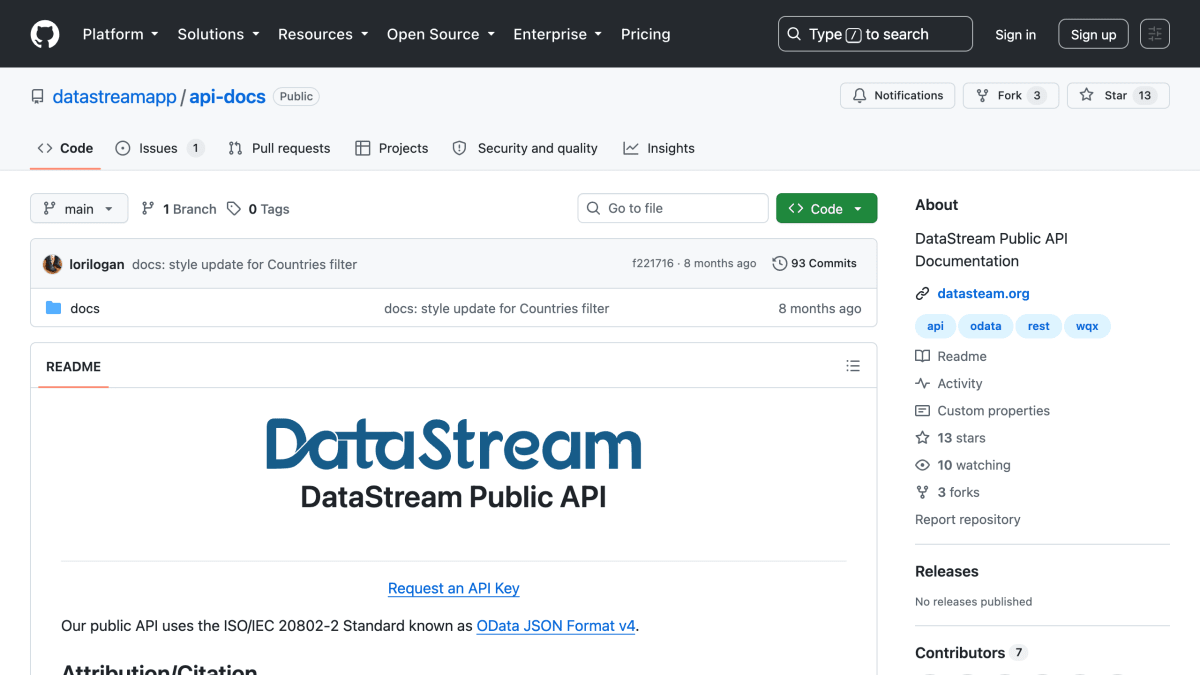Click the lorilogan author name
Image resolution: width=1200 pixels, height=675 pixels.
point(97,264)
